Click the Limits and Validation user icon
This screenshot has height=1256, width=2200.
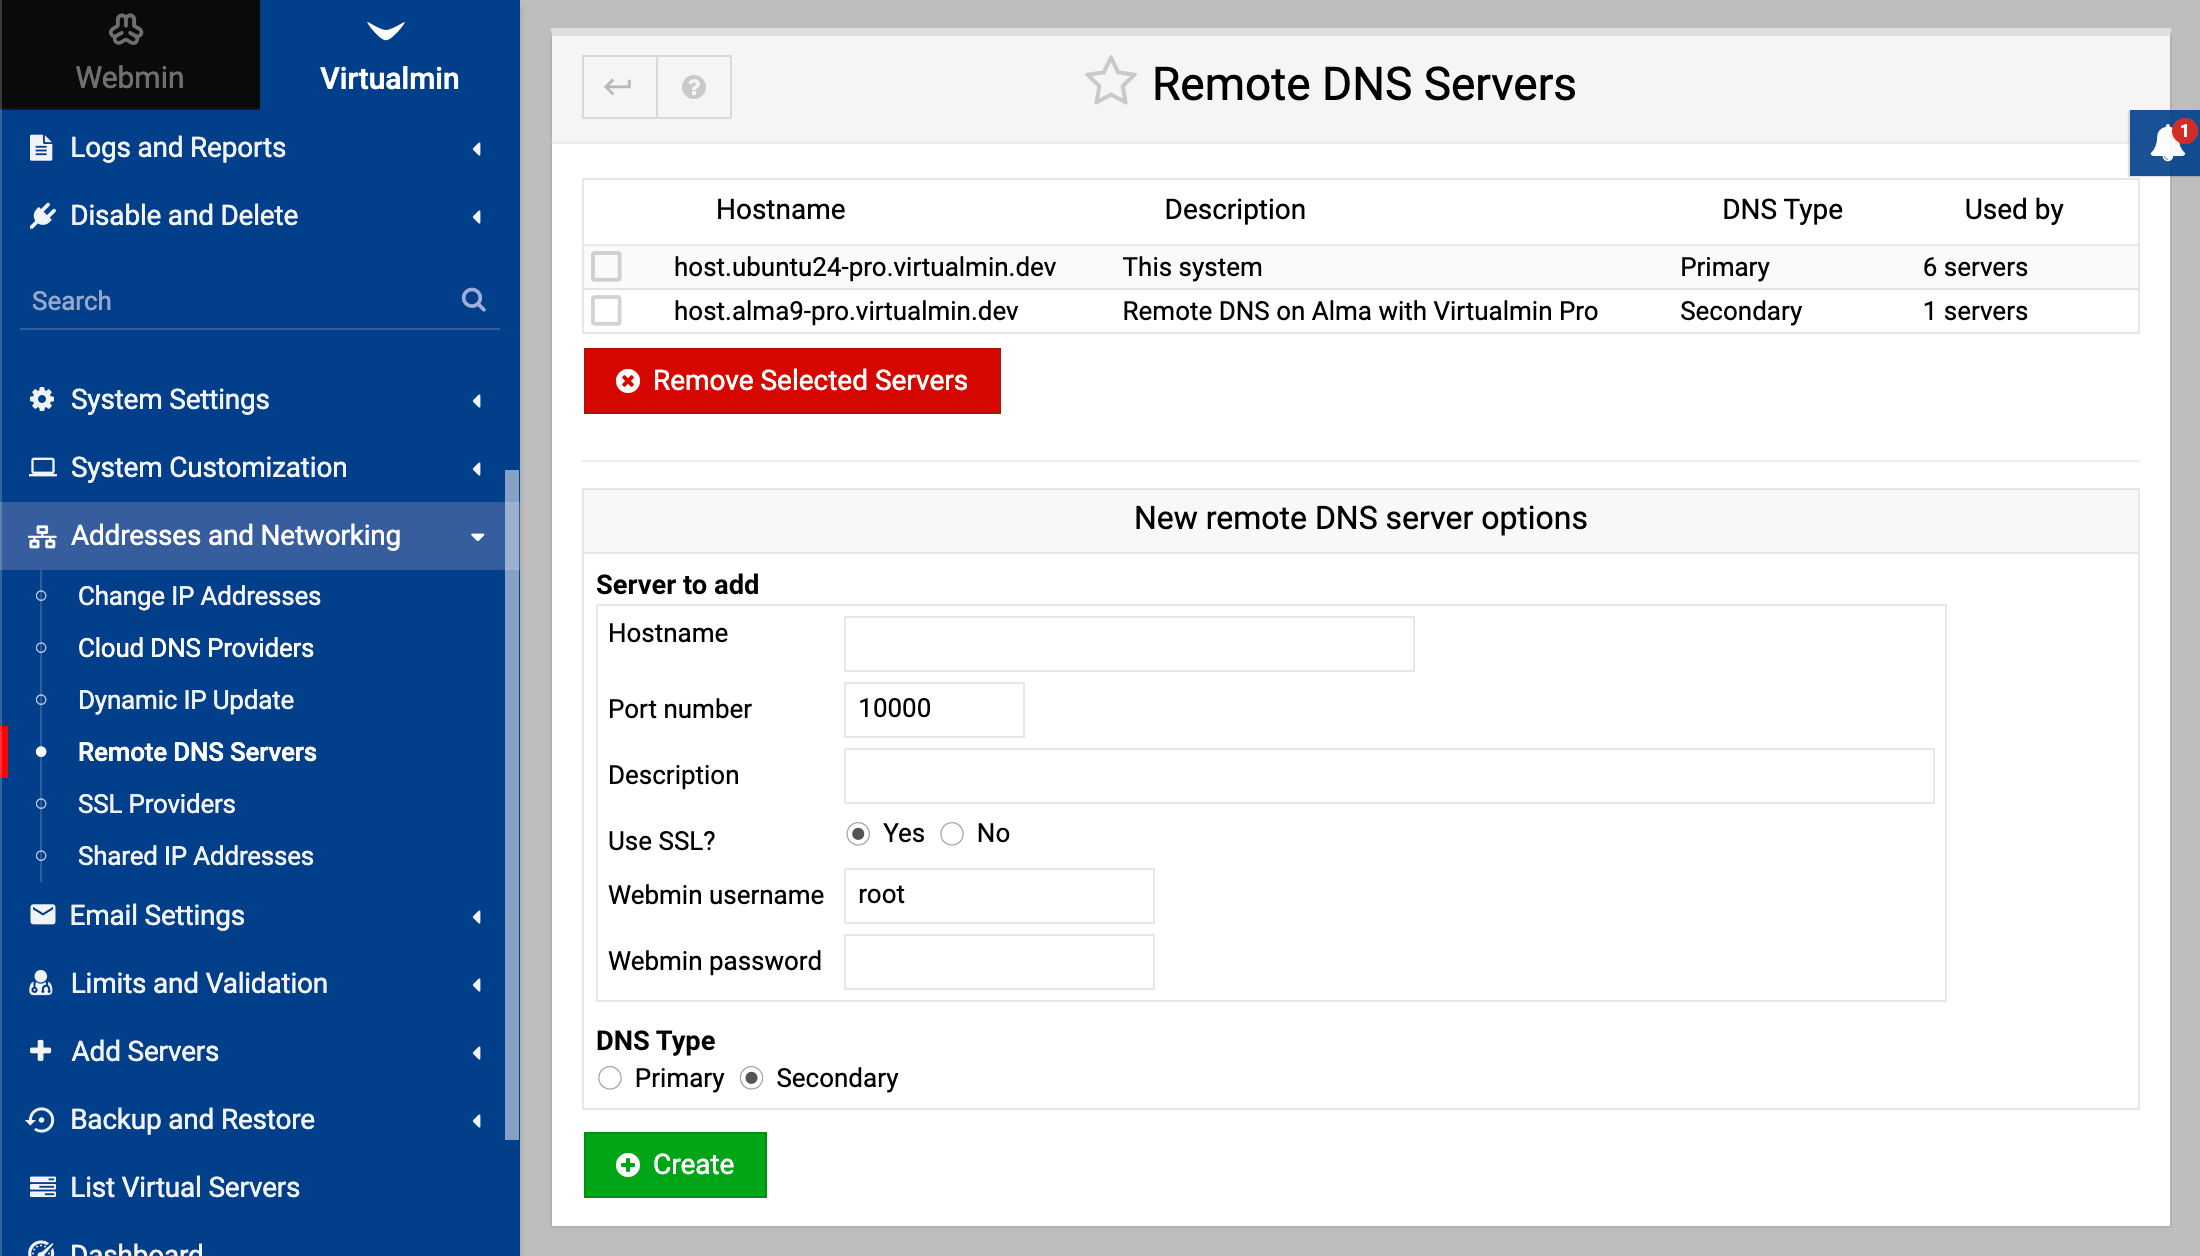pos(41,983)
